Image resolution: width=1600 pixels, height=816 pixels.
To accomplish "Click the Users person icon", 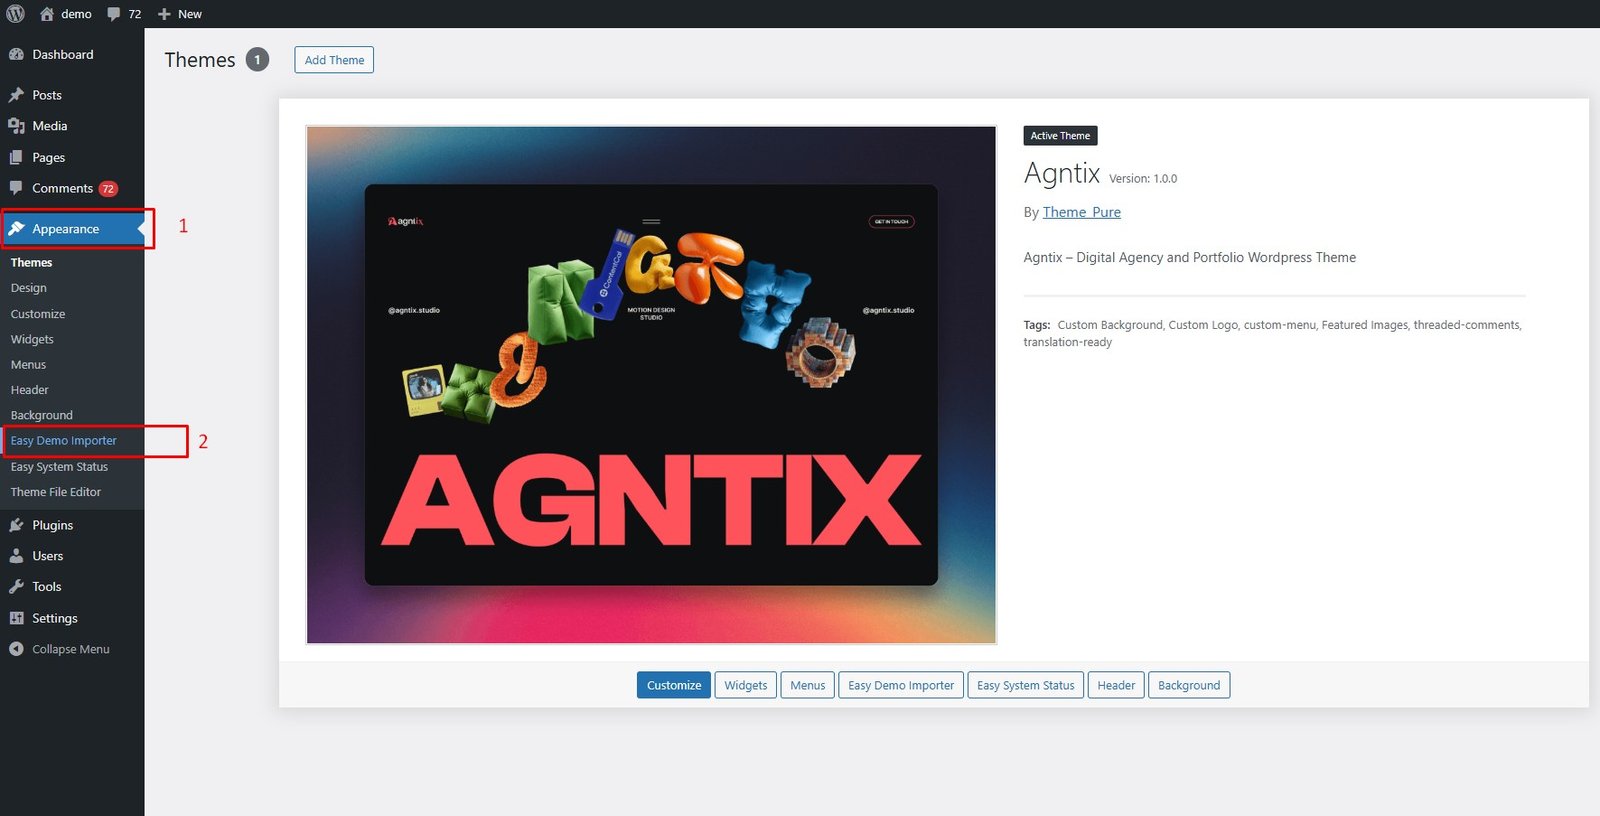I will tap(16, 556).
